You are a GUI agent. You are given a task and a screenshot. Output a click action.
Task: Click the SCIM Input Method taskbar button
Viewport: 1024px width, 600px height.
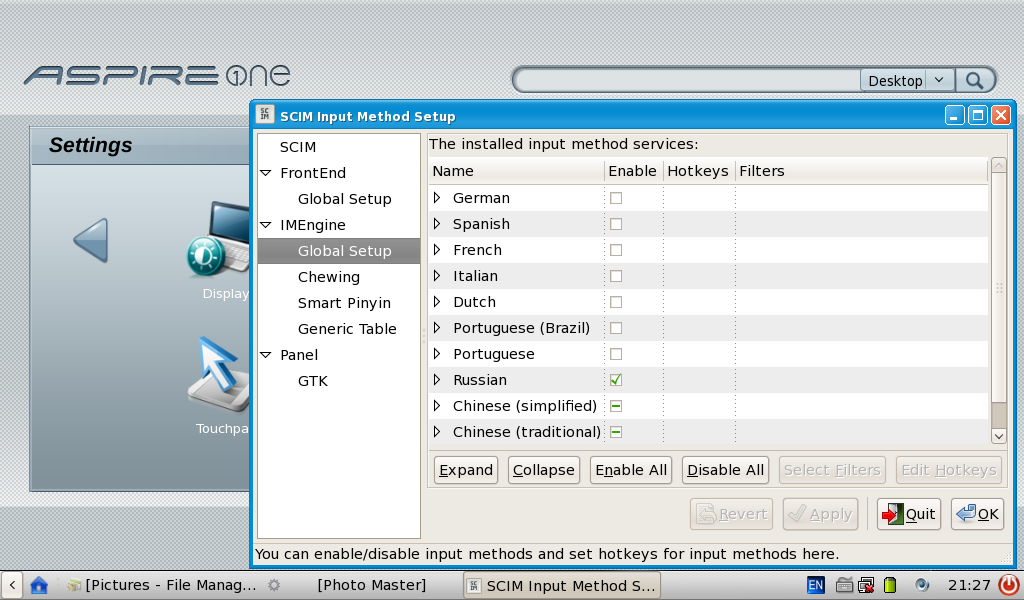pyautogui.click(x=562, y=585)
